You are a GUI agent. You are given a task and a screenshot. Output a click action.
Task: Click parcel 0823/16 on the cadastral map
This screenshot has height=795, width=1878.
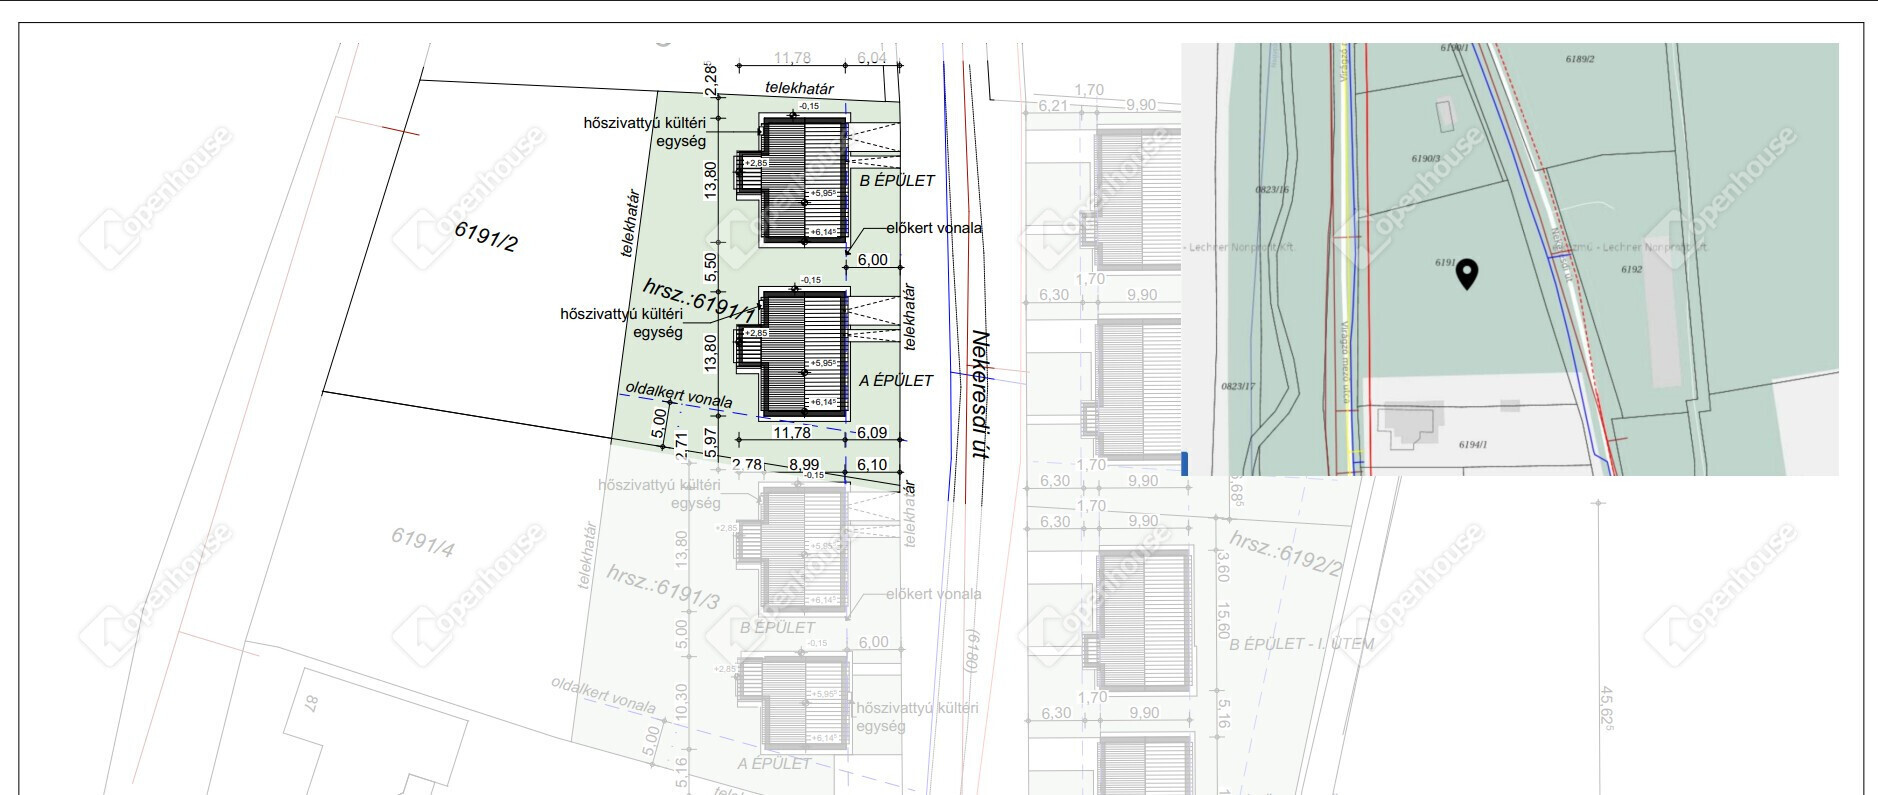coord(1272,188)
